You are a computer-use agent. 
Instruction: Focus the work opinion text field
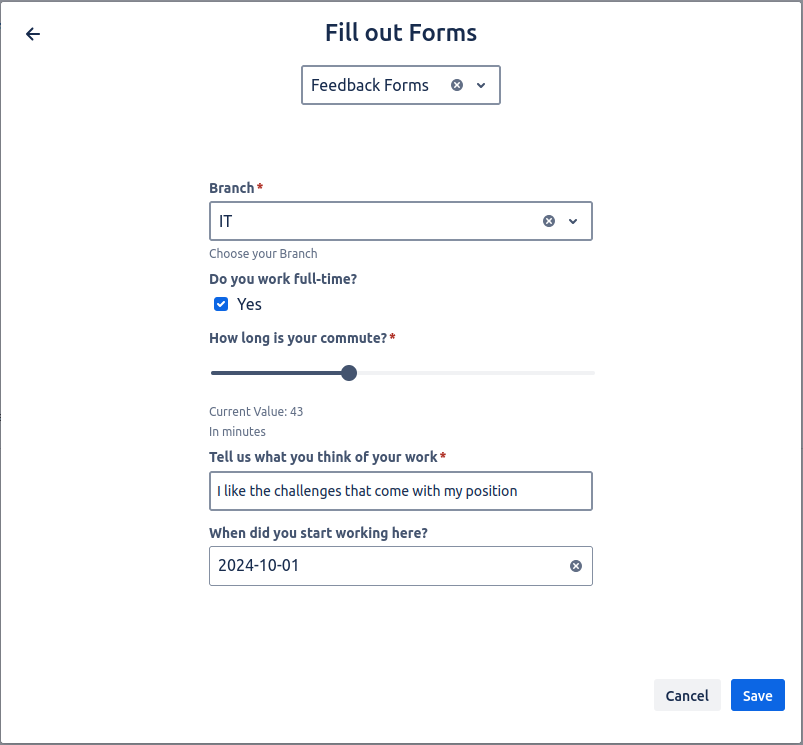[x=400, y=491]
